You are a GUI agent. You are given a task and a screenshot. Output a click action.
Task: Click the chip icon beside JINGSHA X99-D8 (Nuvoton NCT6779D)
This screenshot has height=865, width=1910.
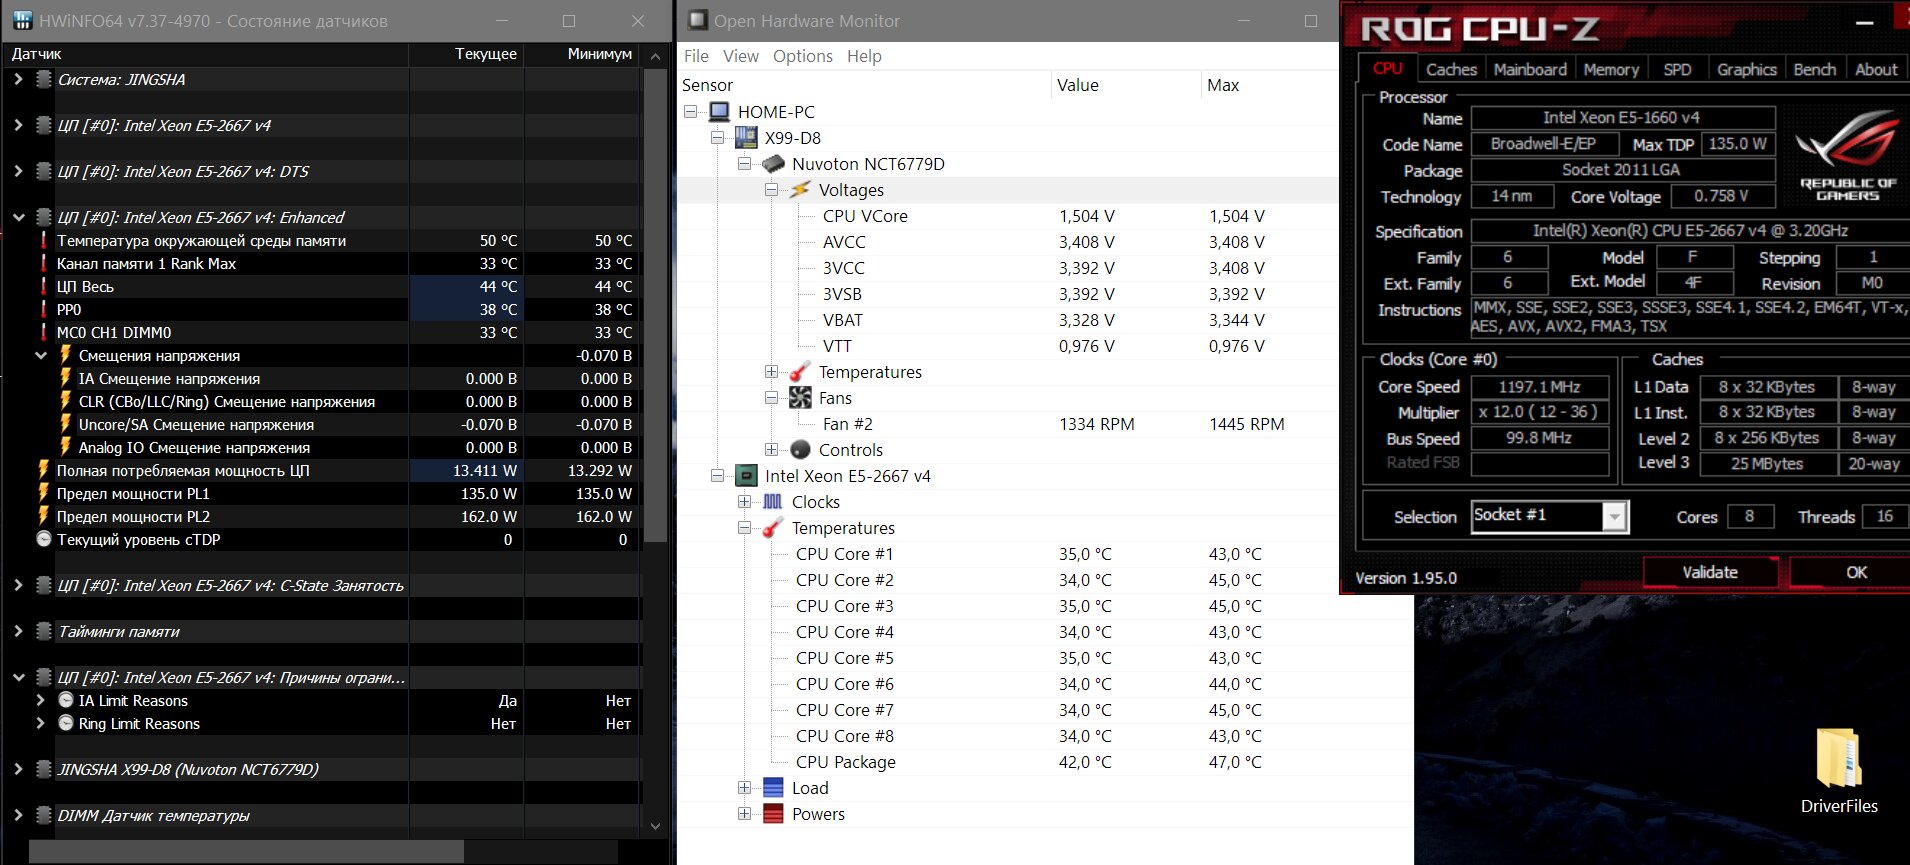pos(44,770)
